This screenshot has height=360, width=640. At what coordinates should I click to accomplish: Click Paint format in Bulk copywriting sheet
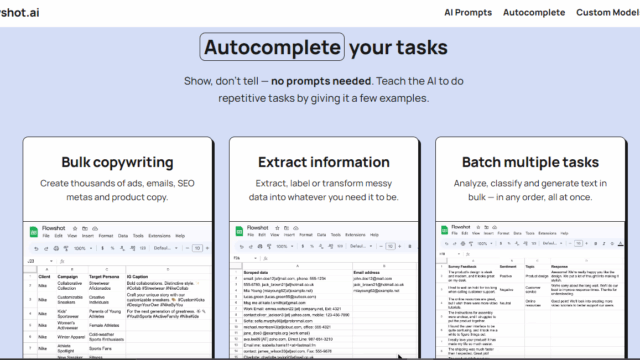(x=66, y=249)
